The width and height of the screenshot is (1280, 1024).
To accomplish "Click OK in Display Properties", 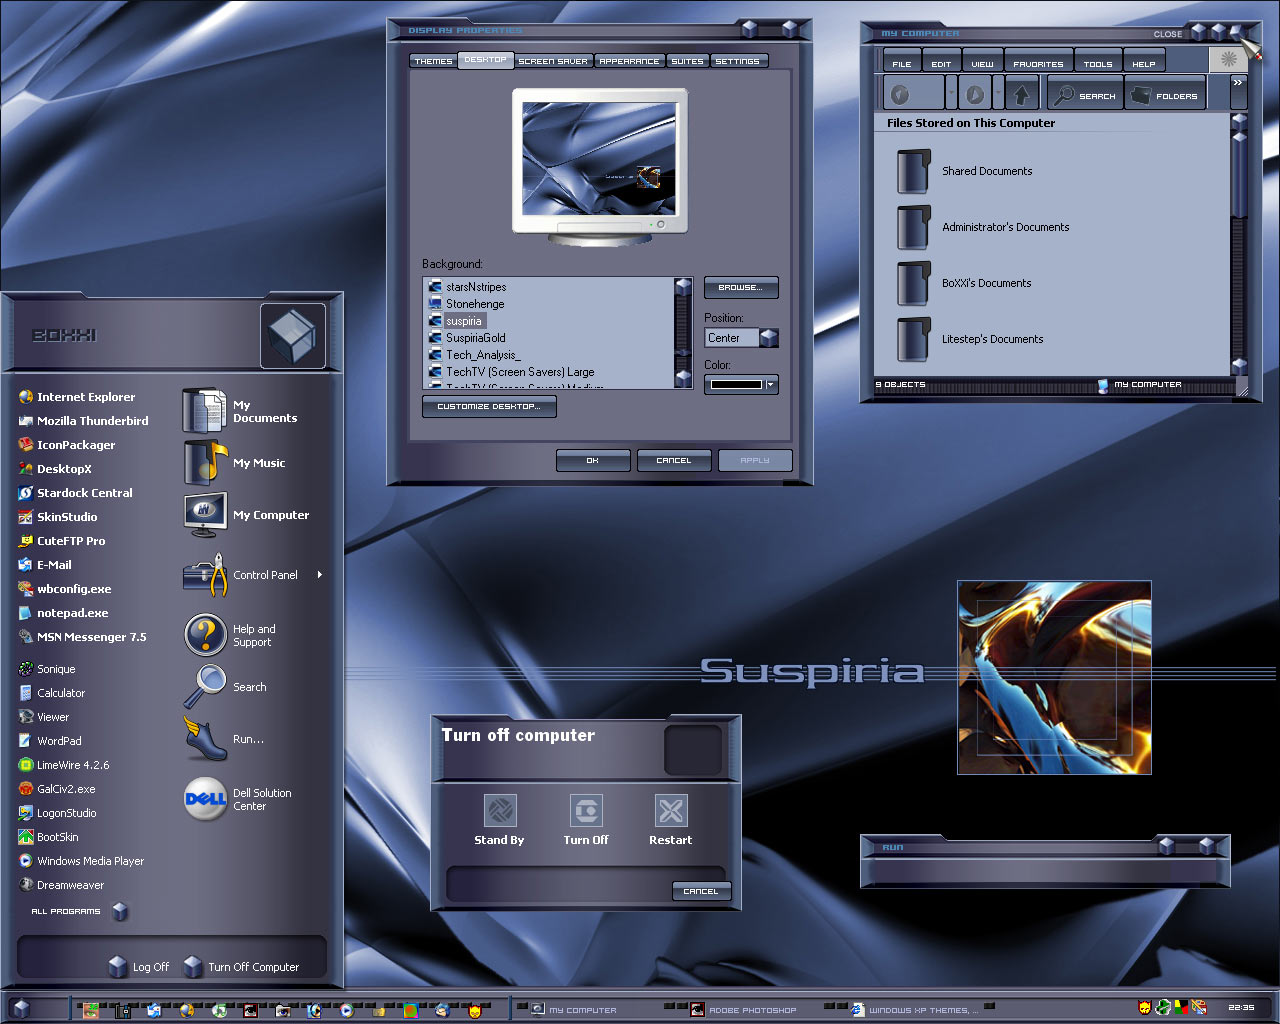I will pyautogui.click(x=593, y=461).
